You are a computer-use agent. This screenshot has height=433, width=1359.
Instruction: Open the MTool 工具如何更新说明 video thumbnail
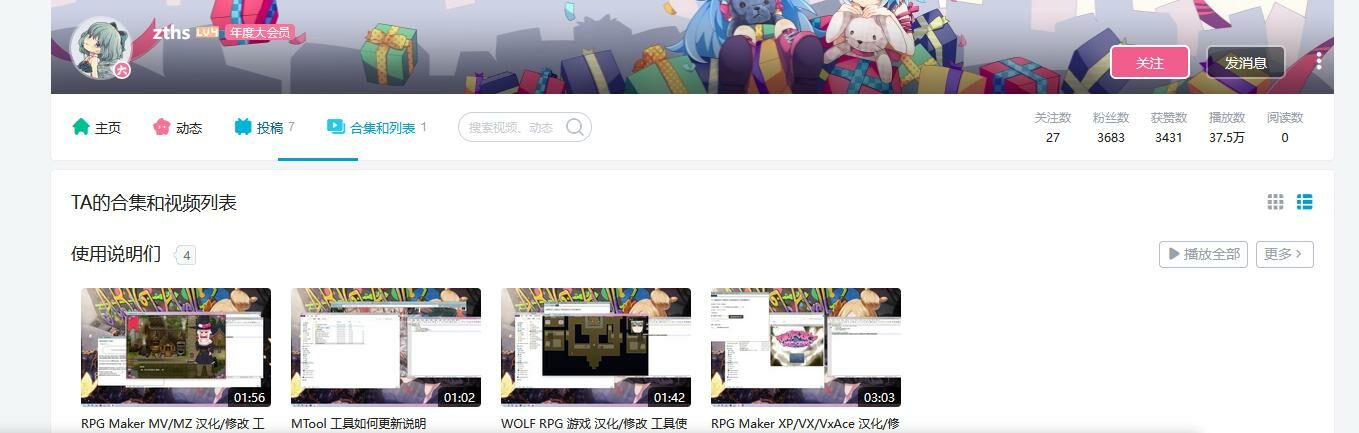386,347
